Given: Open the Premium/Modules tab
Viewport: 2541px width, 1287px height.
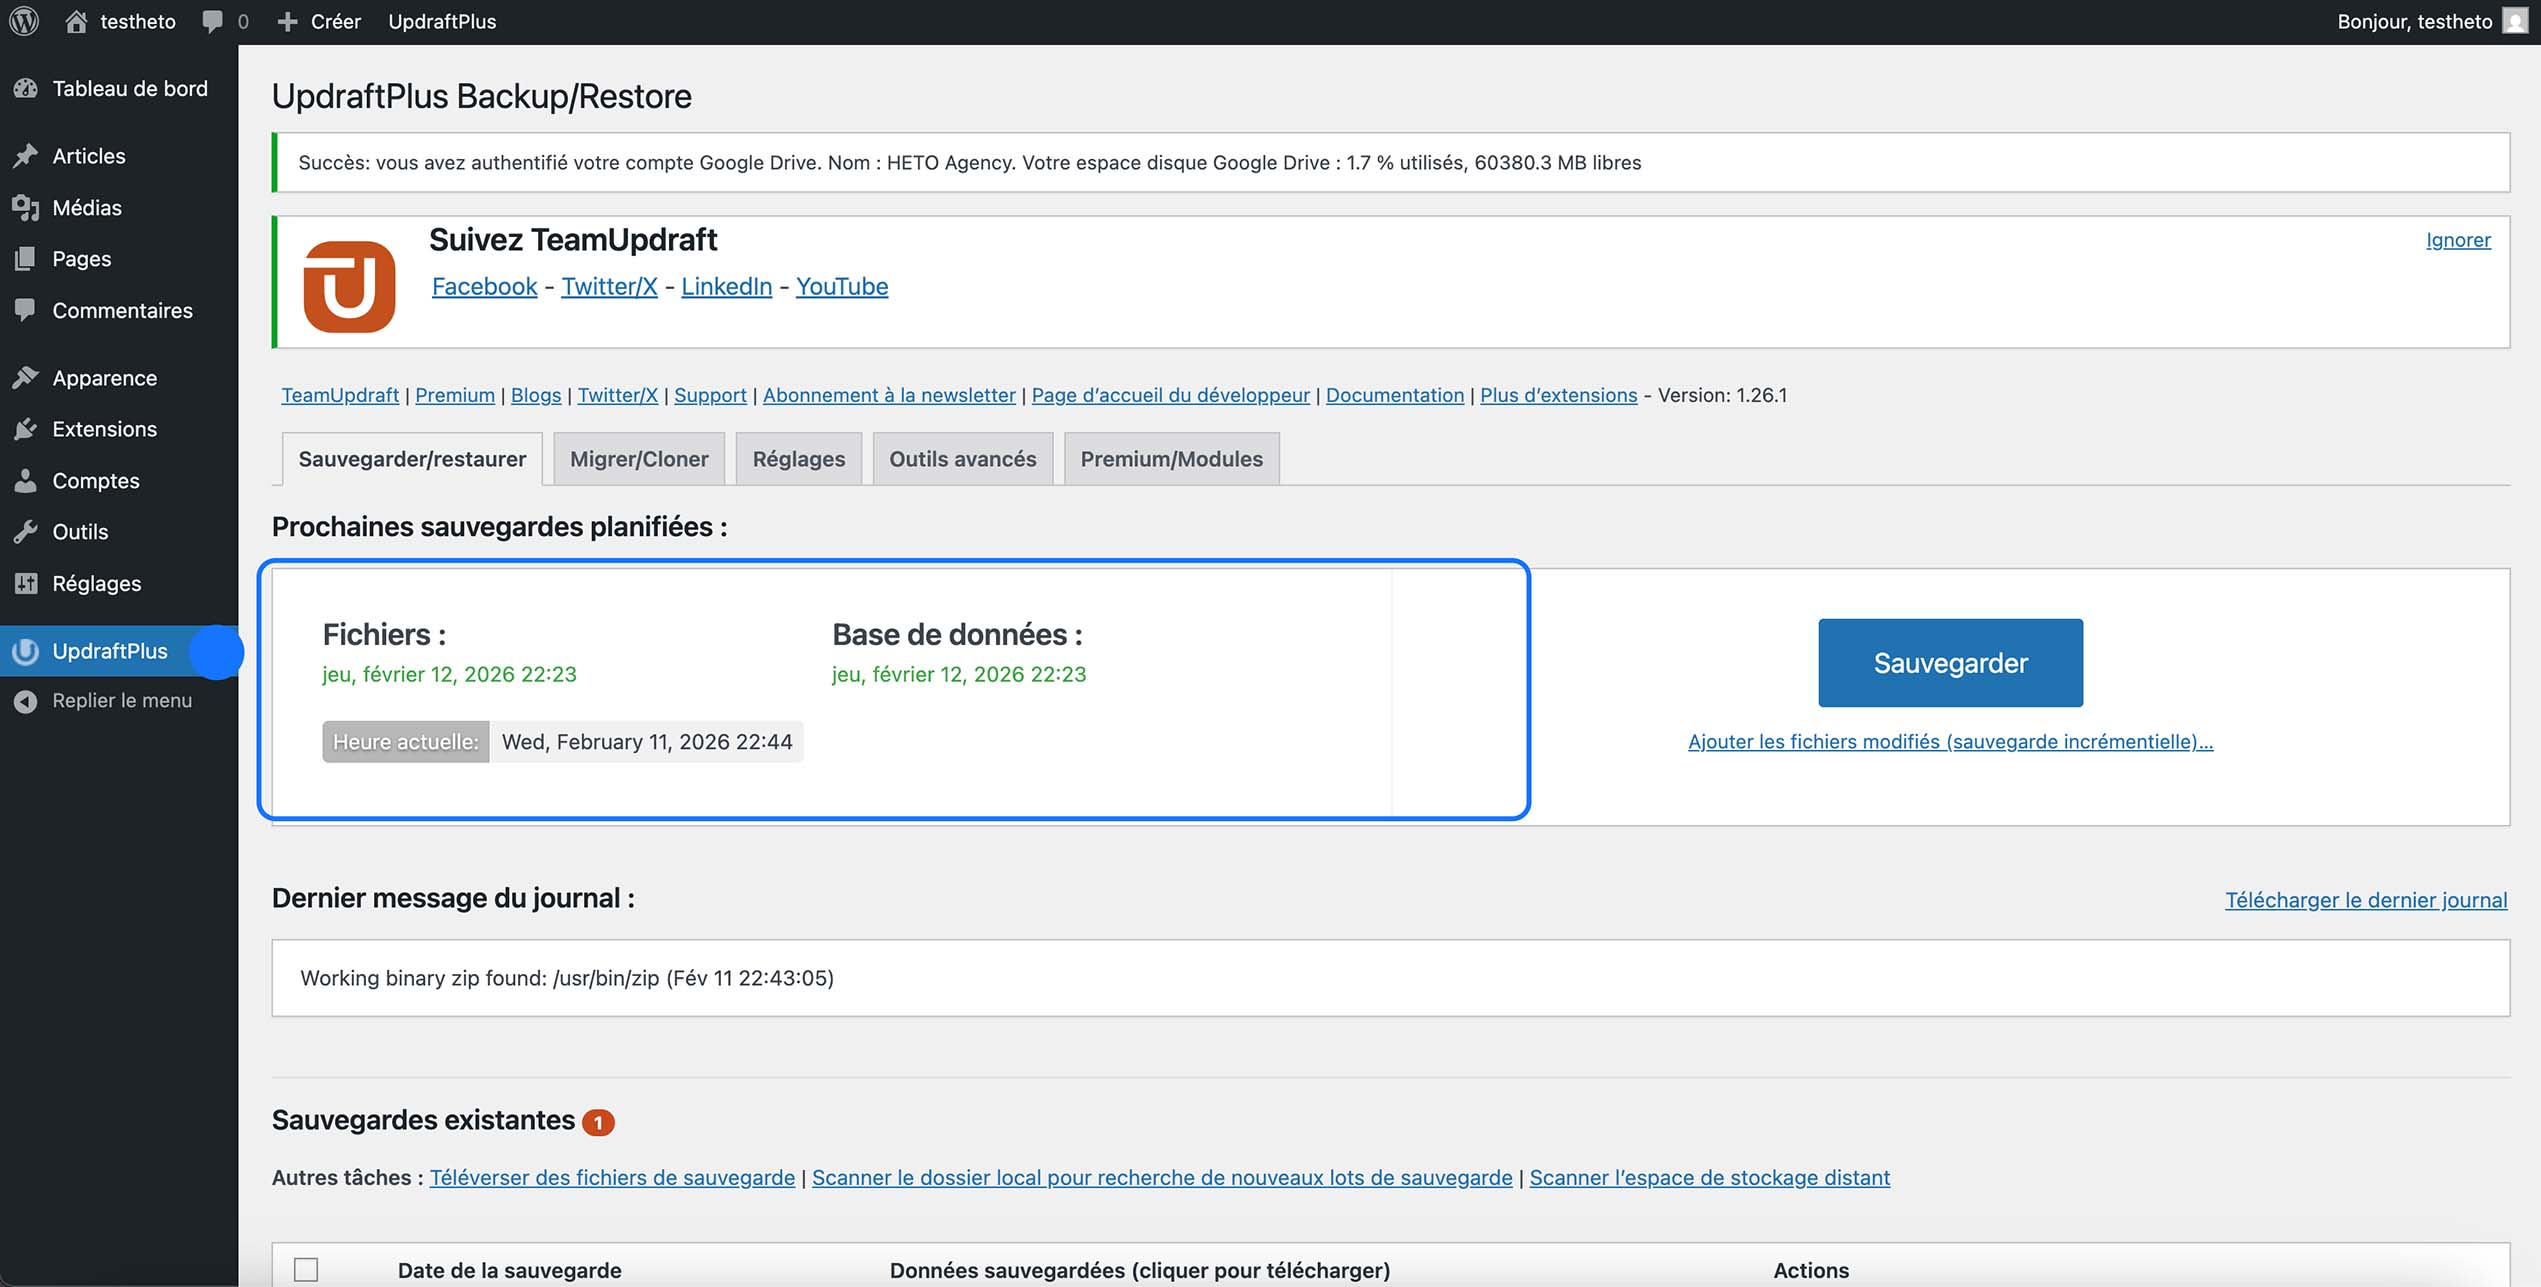Looking at the screenshot, I should (1170, 458).
